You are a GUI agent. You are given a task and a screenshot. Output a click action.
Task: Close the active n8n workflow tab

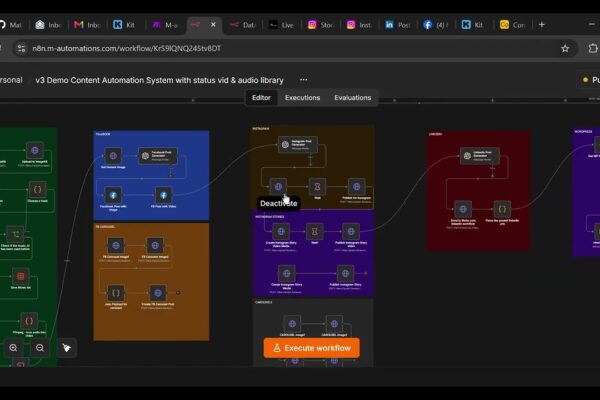click(213, 24)
